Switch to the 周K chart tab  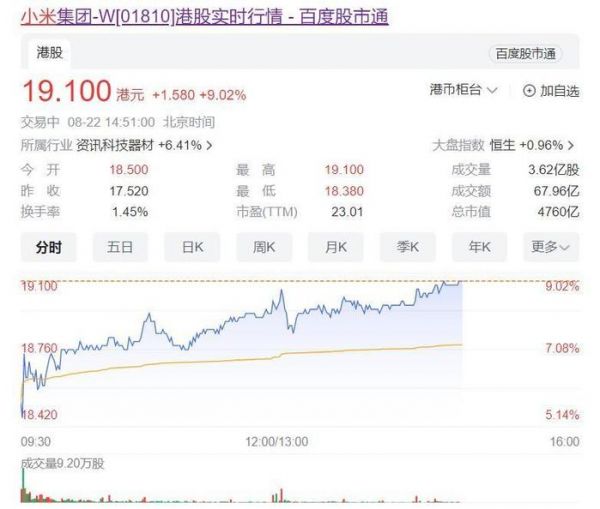pyautogui.click(x=264, y=246)
